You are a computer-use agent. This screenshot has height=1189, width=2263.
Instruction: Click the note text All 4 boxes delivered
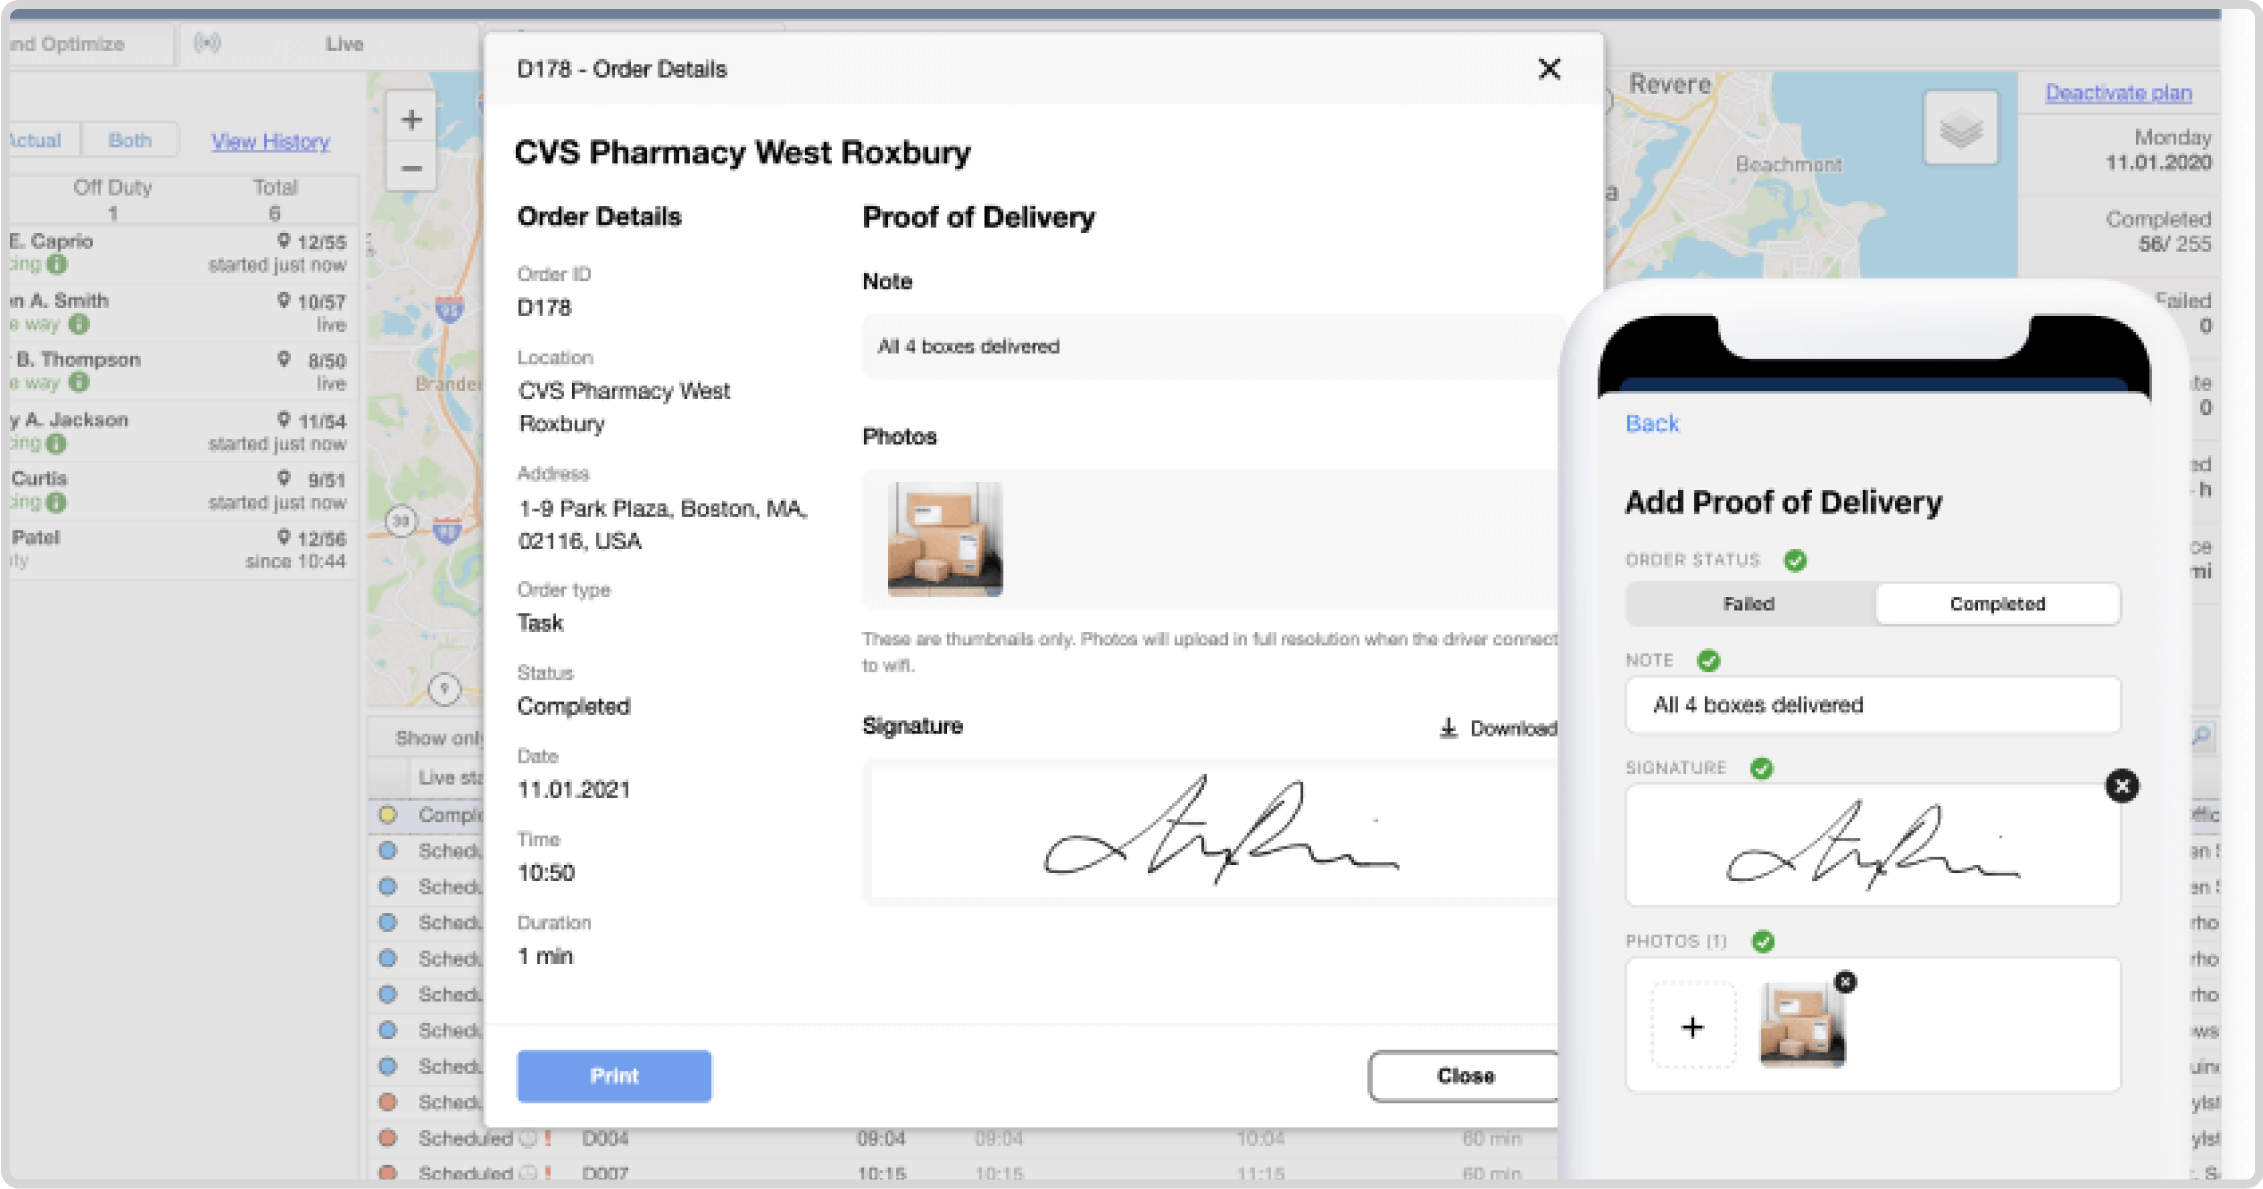[968, 346]
